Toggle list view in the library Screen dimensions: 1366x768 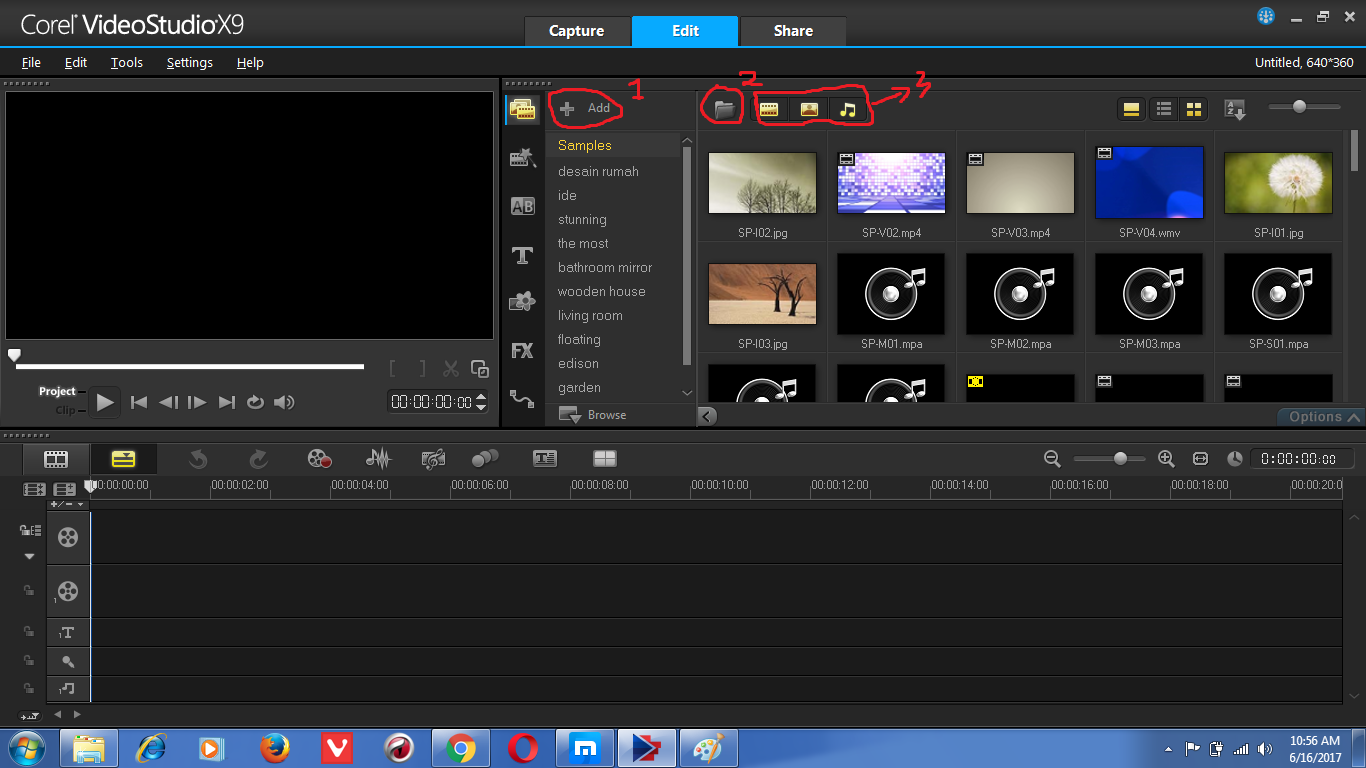point(1163,108)
